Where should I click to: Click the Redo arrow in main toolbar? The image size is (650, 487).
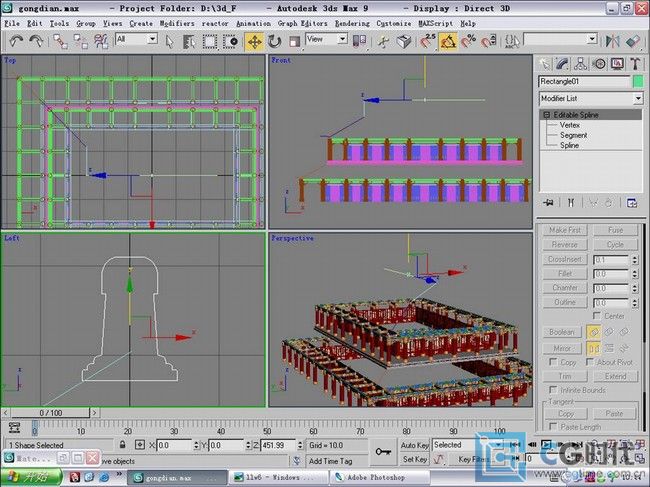point(36,41)
